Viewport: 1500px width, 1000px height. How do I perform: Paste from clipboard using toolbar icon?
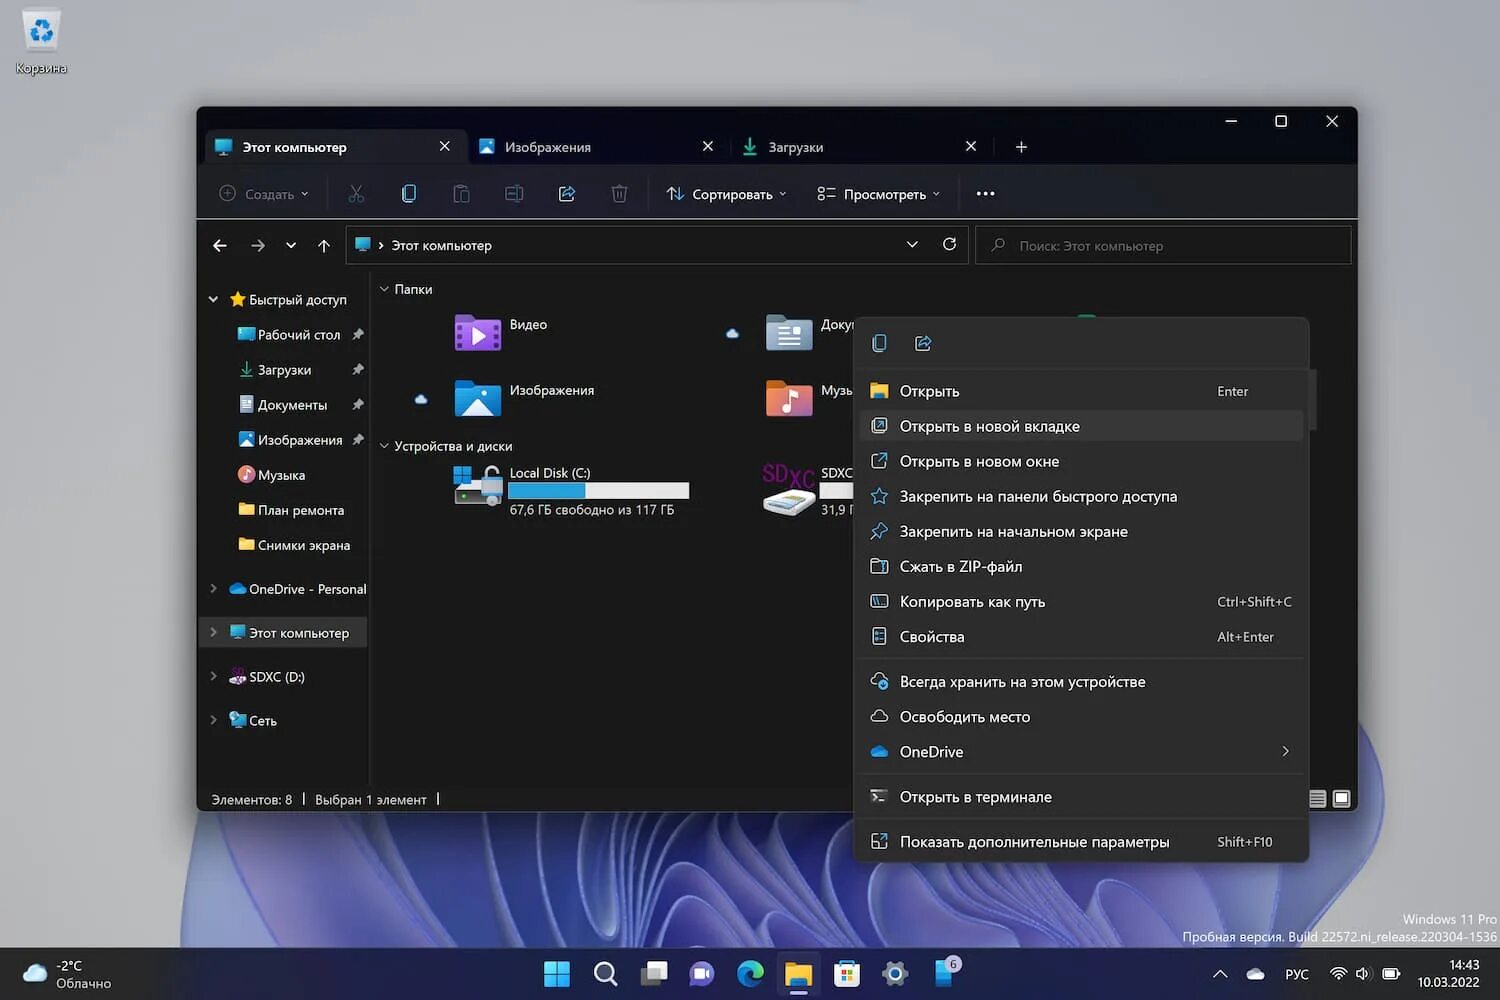461,193
